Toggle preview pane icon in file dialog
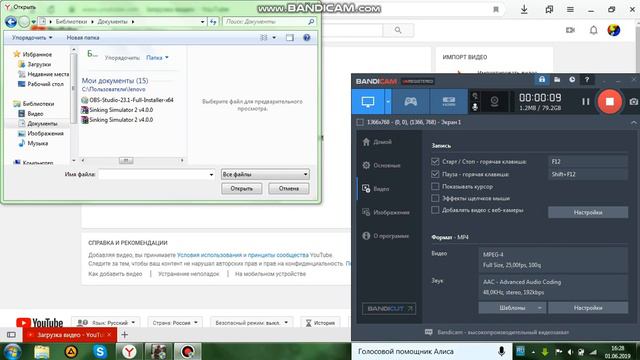 (290, 38)
